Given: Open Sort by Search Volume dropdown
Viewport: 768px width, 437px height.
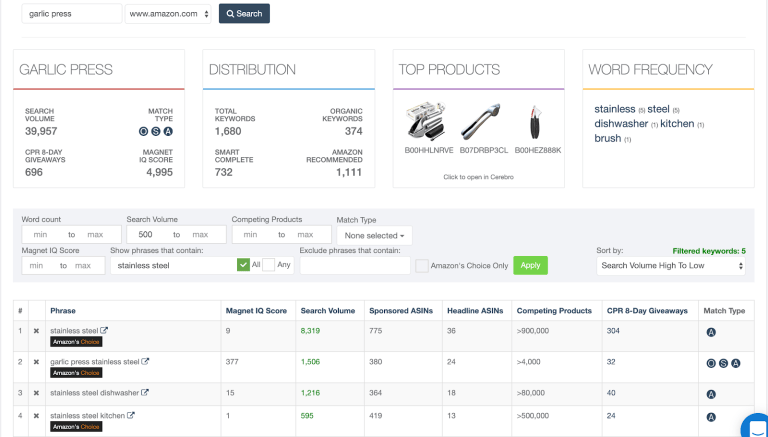Looking at the screenshot, I should [x=671, y=266].
